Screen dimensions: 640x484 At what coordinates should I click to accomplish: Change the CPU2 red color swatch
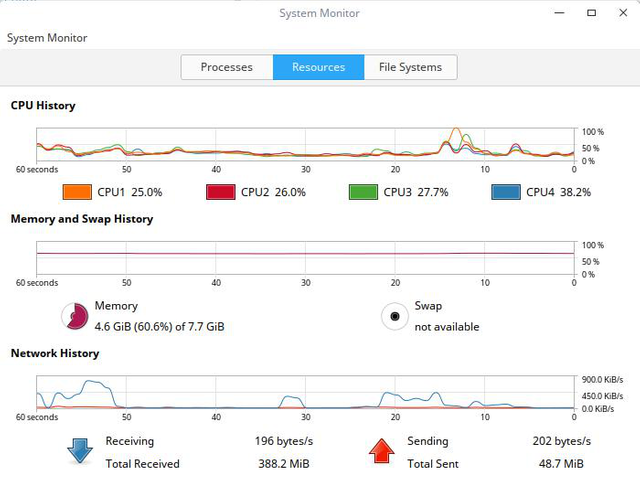pos(221,192)
